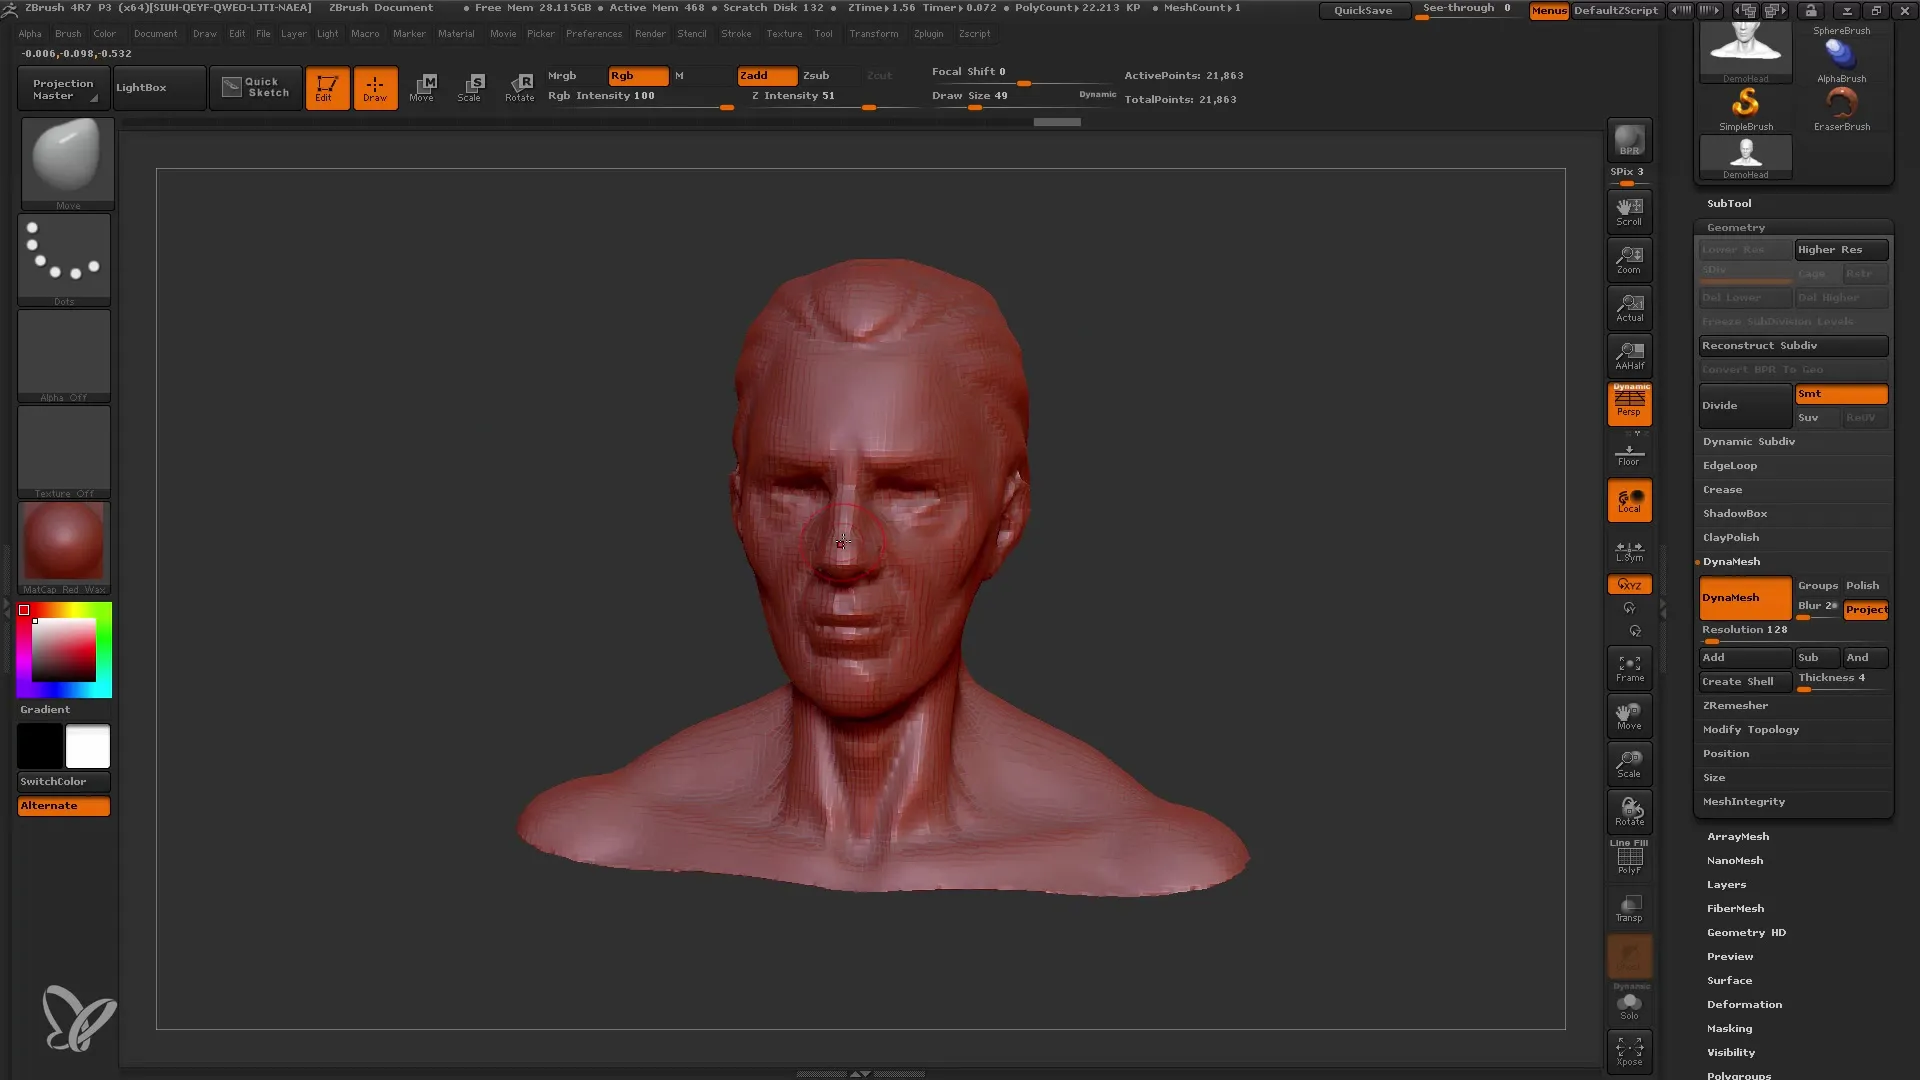
Task: Expand the Surface sub-panel
Action: coord(1729,980)
